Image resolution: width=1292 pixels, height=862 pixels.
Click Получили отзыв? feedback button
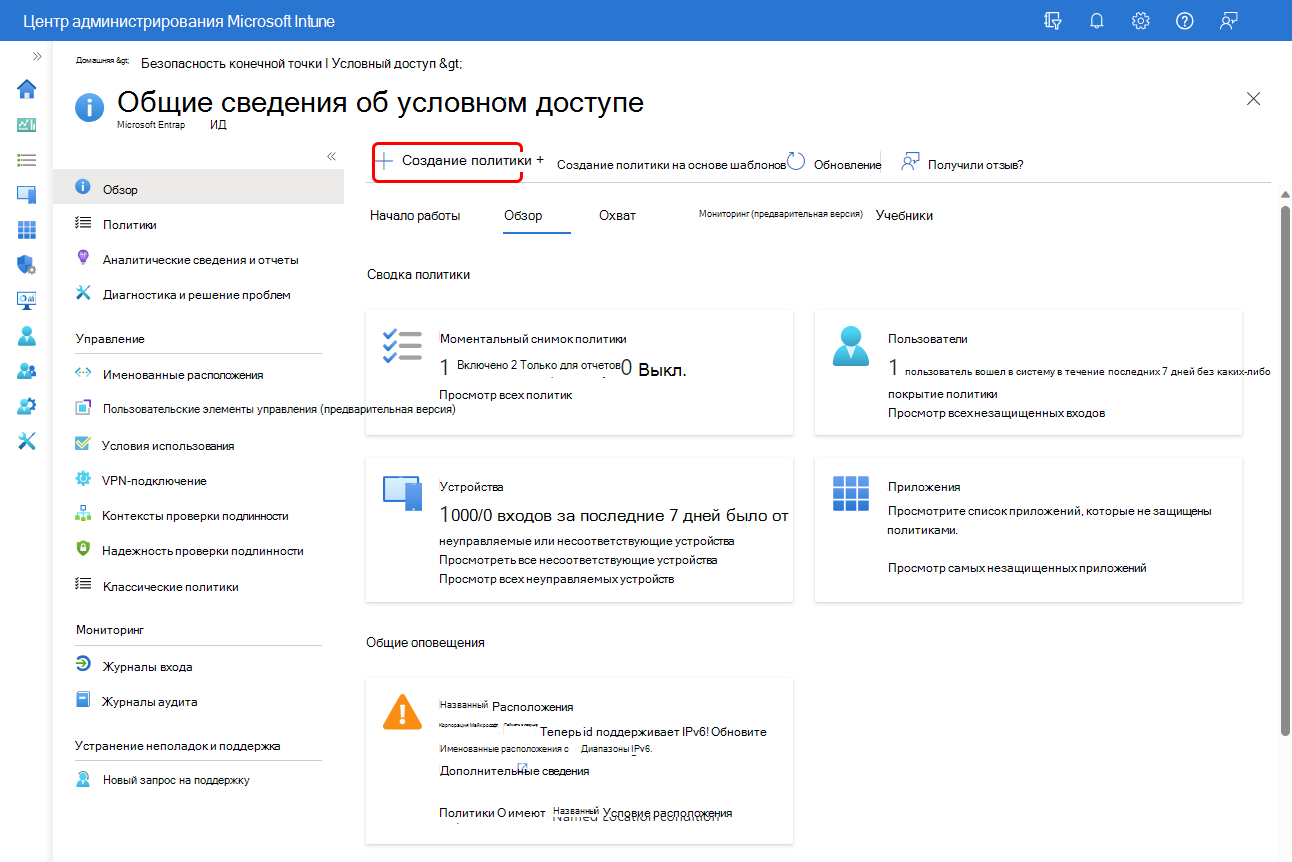click(x=962, y=163)
